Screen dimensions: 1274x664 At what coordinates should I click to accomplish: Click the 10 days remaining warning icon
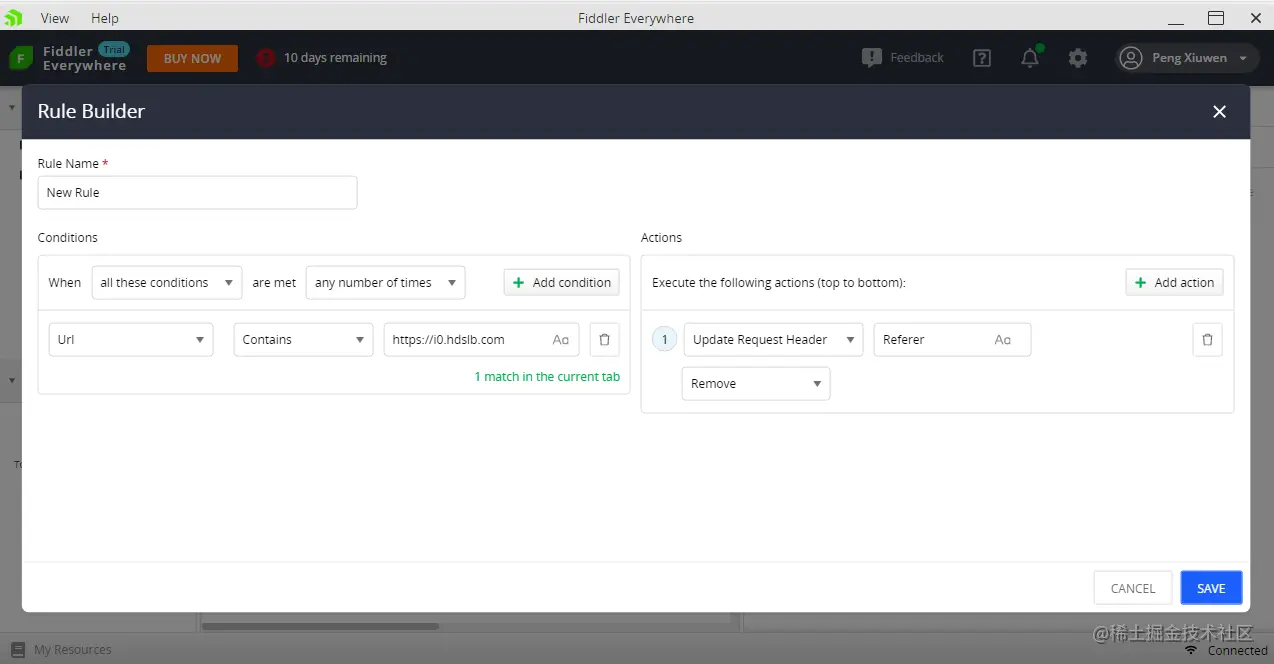pyautogui.click(x=265, y=58)
